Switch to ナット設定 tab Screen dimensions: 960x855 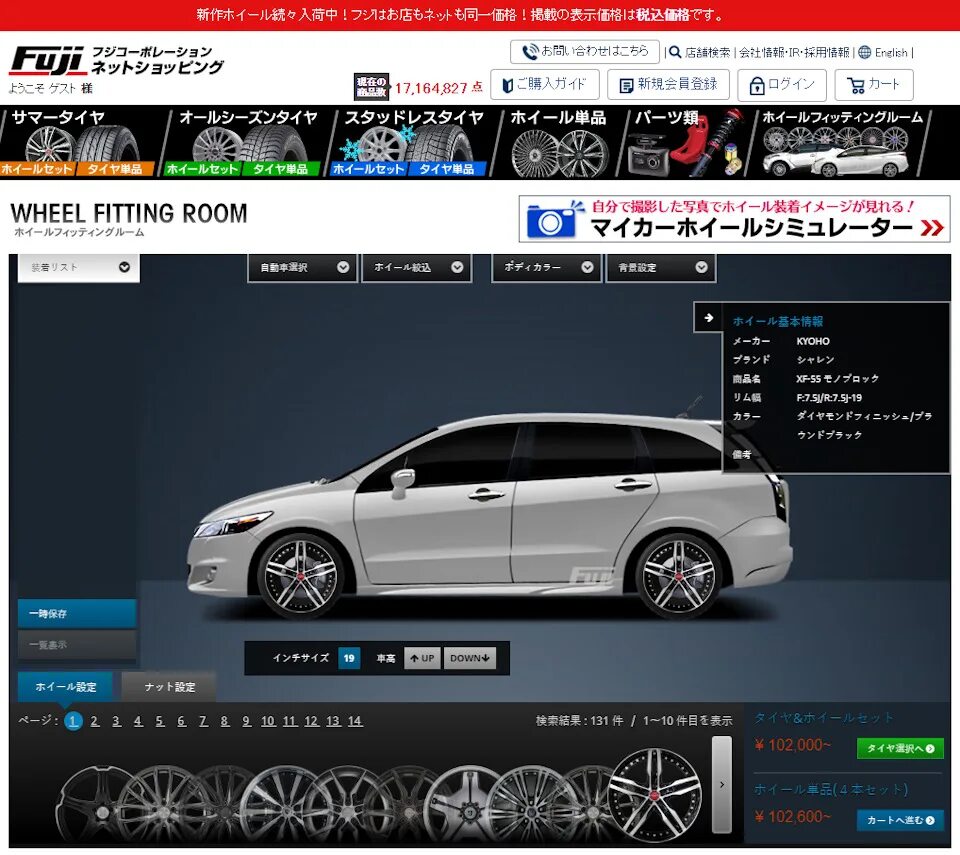[170, 687]
